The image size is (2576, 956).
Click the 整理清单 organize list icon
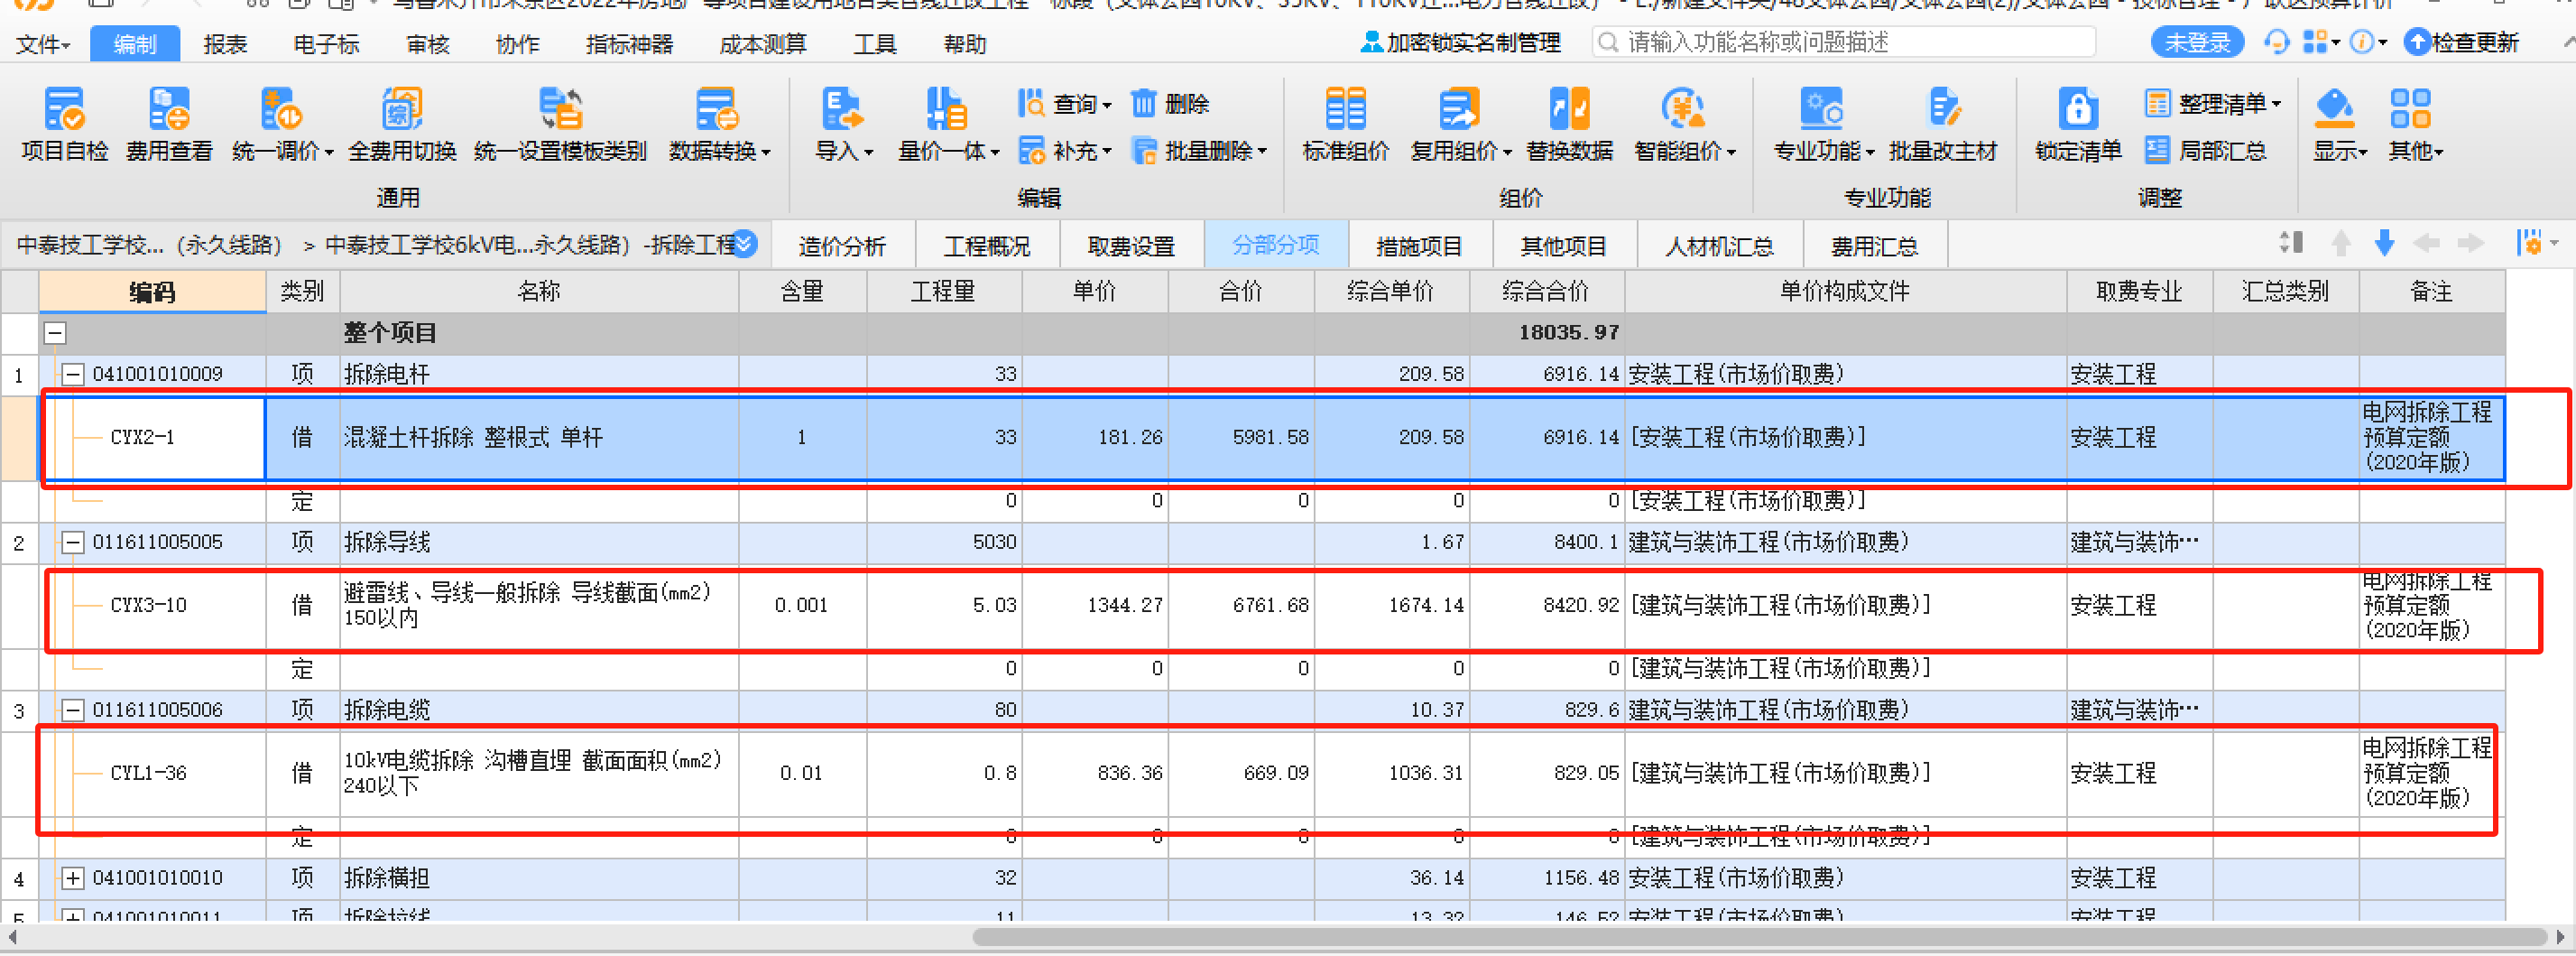pyautogui.click(x=2158, y=103)
